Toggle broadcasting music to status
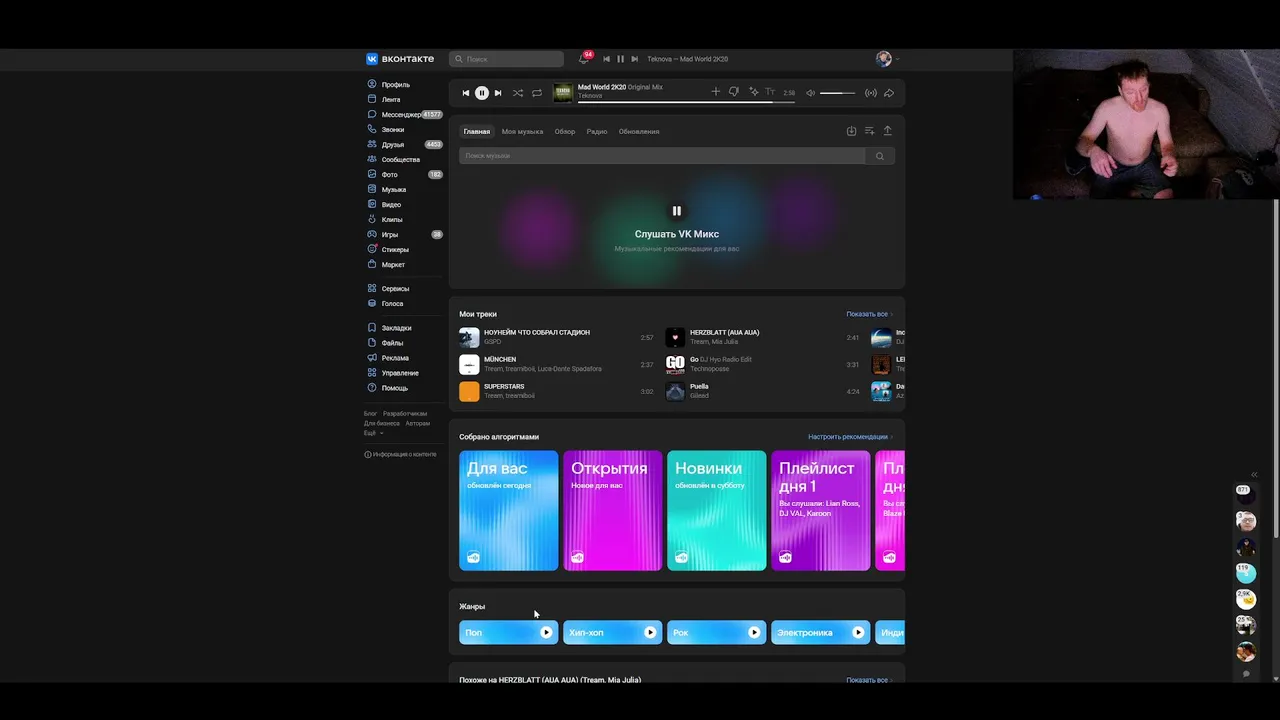This screenshot has width=1280, height=720. click(x=871, y=93)
